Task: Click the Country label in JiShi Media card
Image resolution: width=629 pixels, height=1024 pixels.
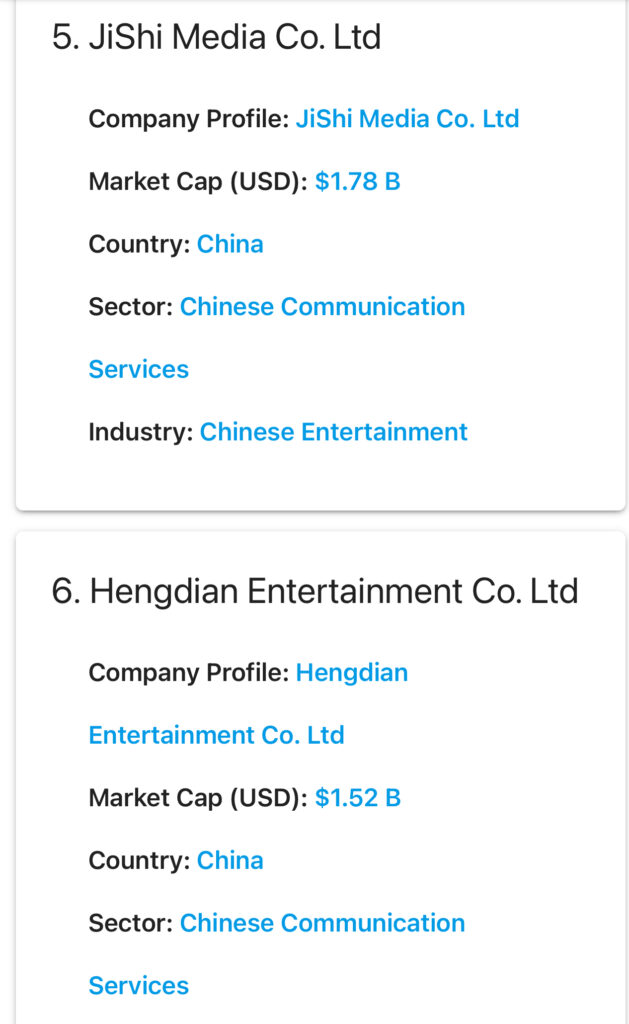Action: tap(139, 244)
